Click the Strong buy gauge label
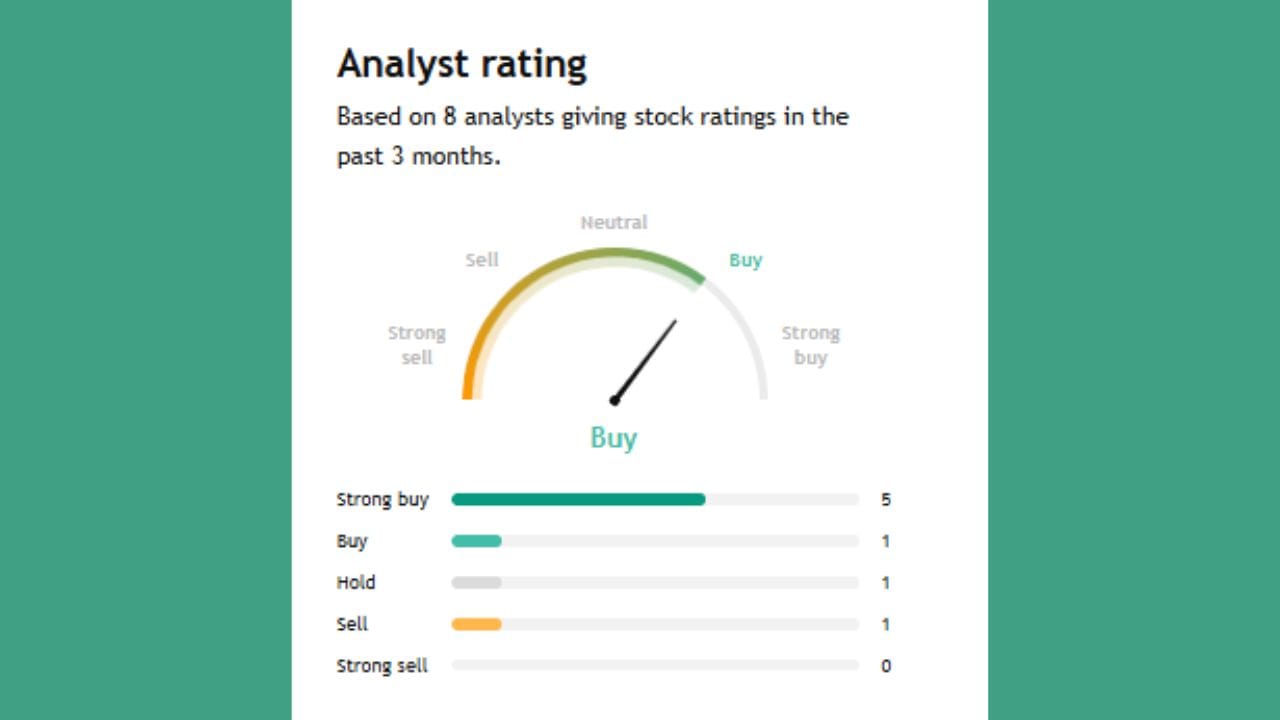Viewport: 1280px width, 720px height. [810, 345]
